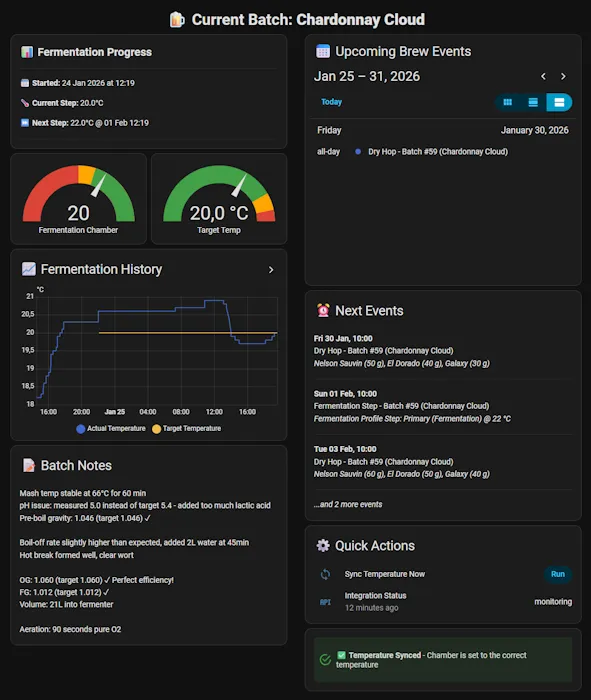The height and width of the screenshot is (700, 591).
Task: Click the thermometer icon beside Current Step
Action: [x=25, y=103]
